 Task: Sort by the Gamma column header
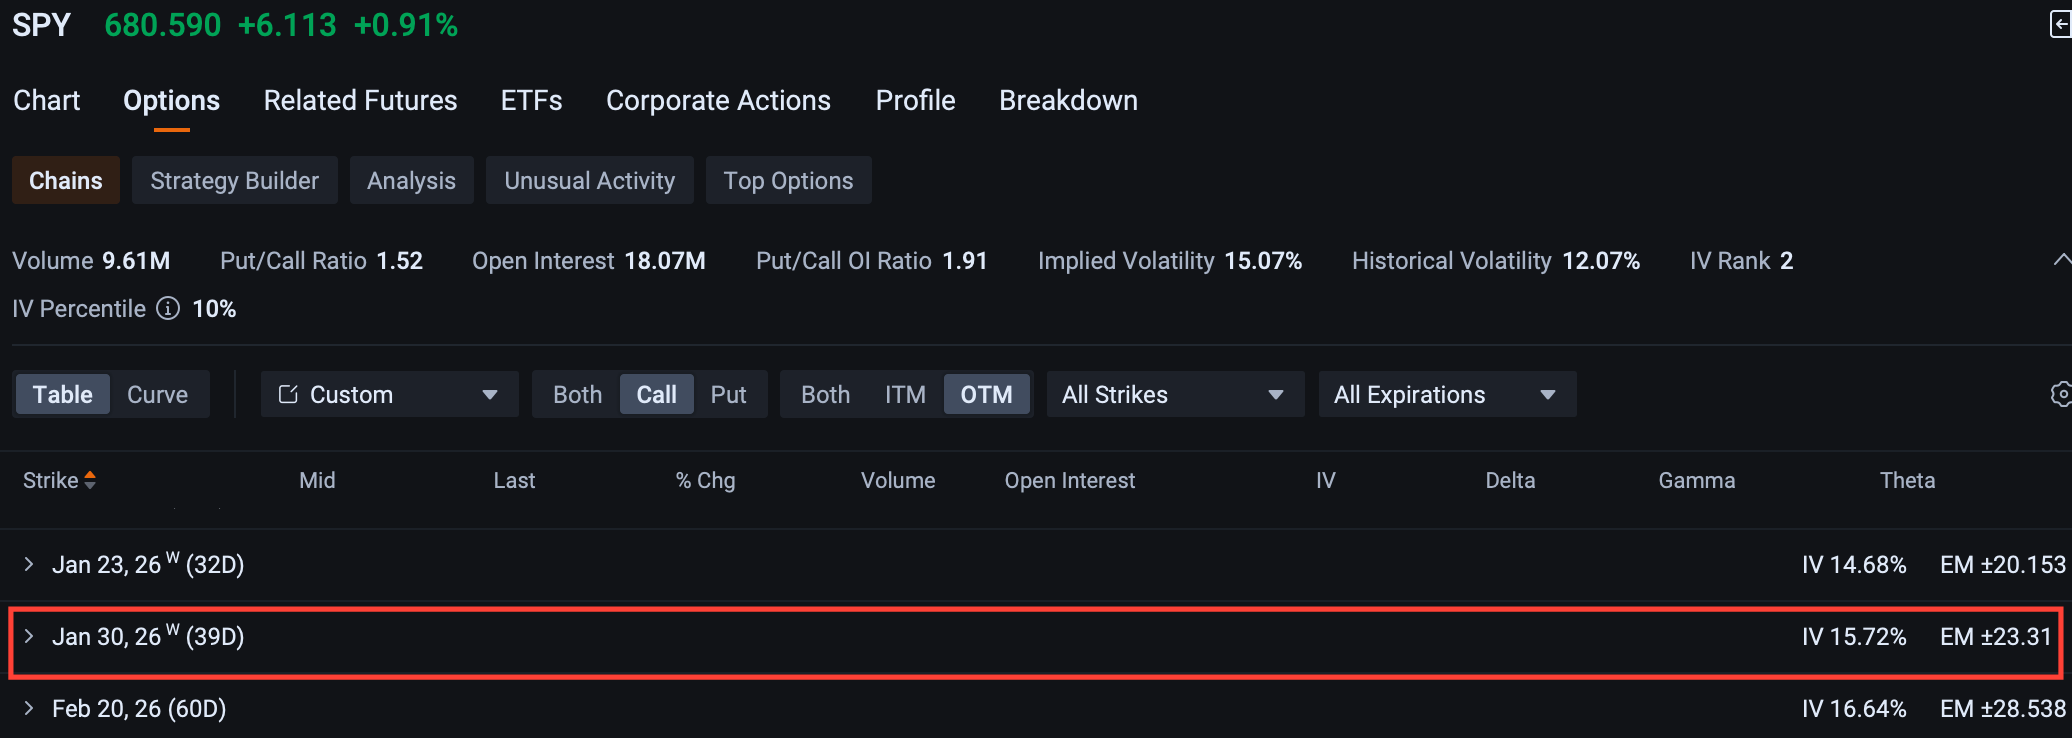pos(1697,480)
